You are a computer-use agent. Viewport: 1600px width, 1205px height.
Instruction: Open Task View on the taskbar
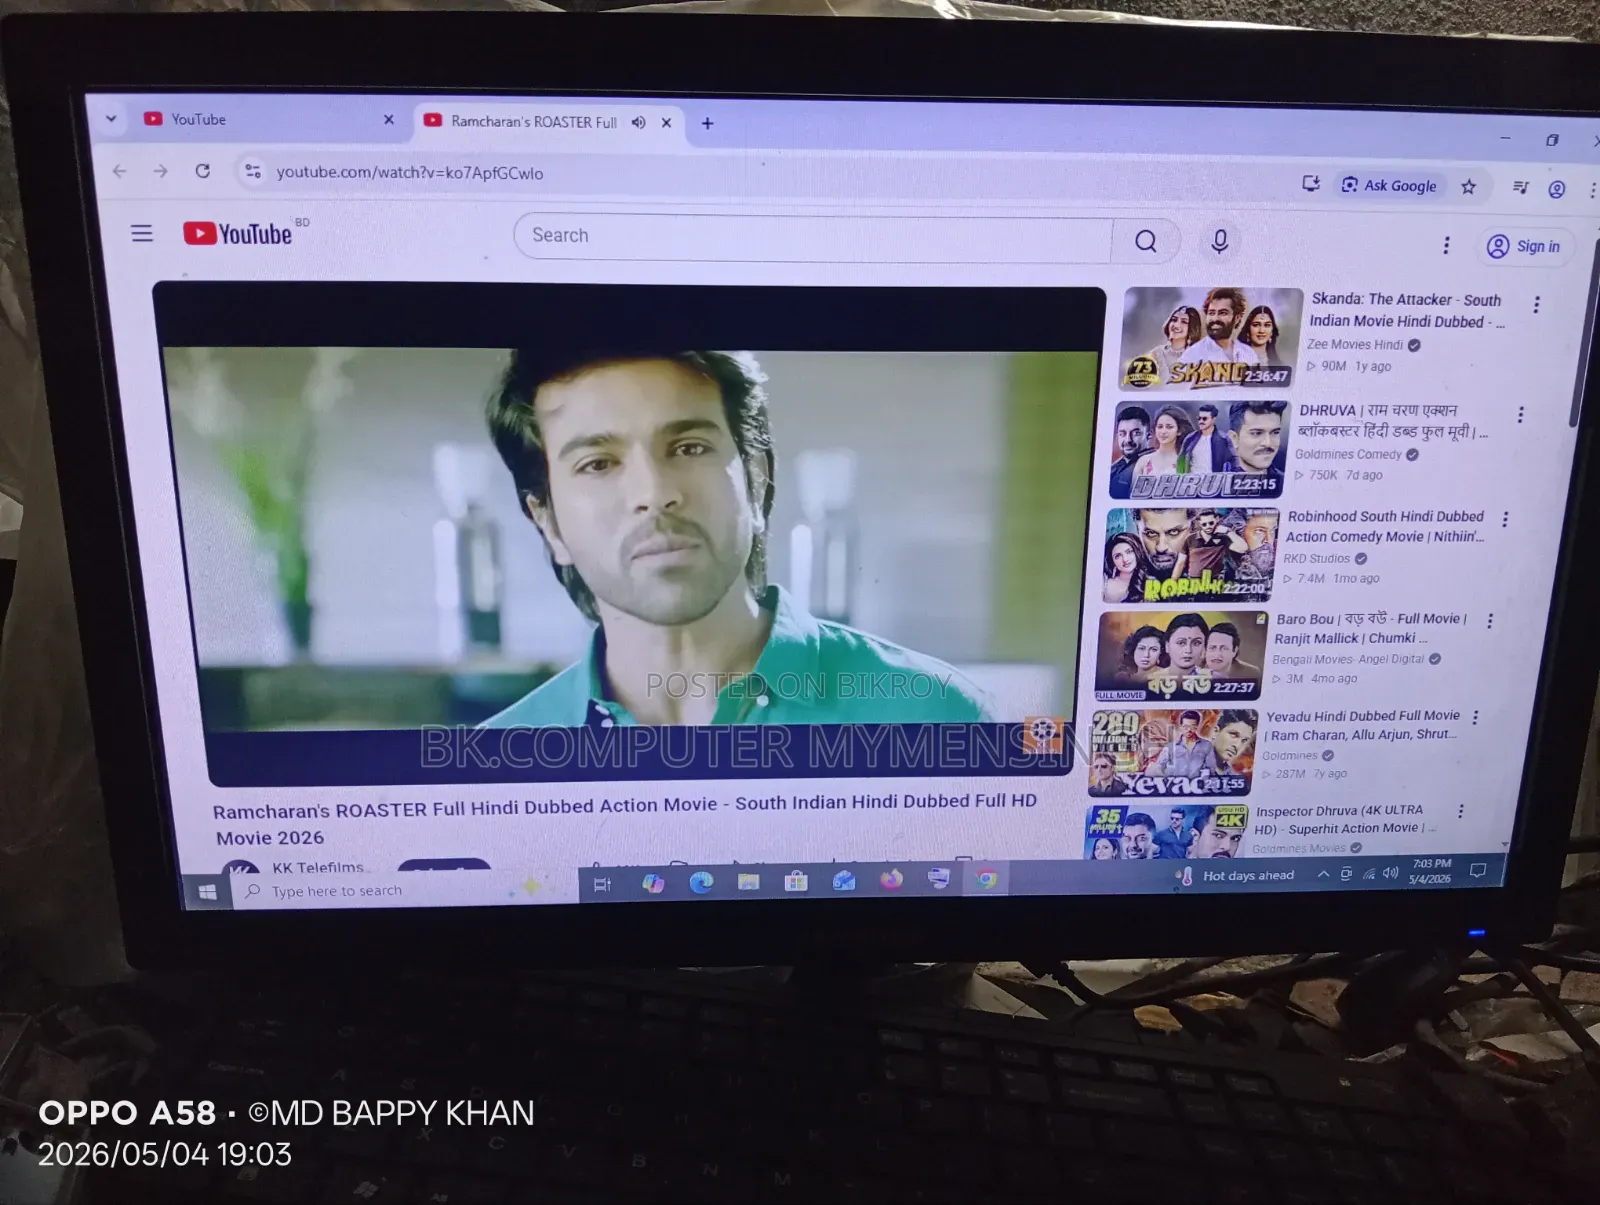tap(602, 884)
